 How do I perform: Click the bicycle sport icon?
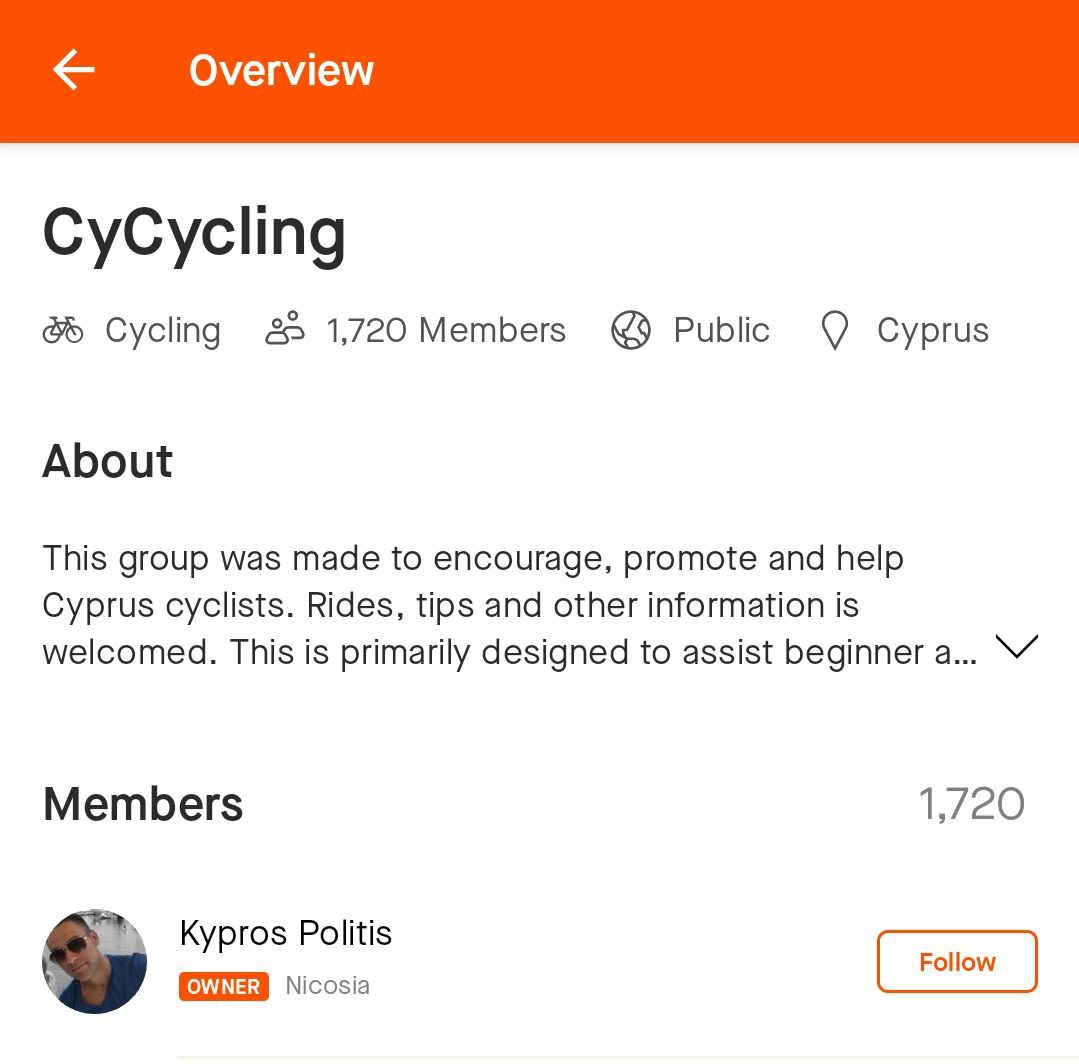63,330
